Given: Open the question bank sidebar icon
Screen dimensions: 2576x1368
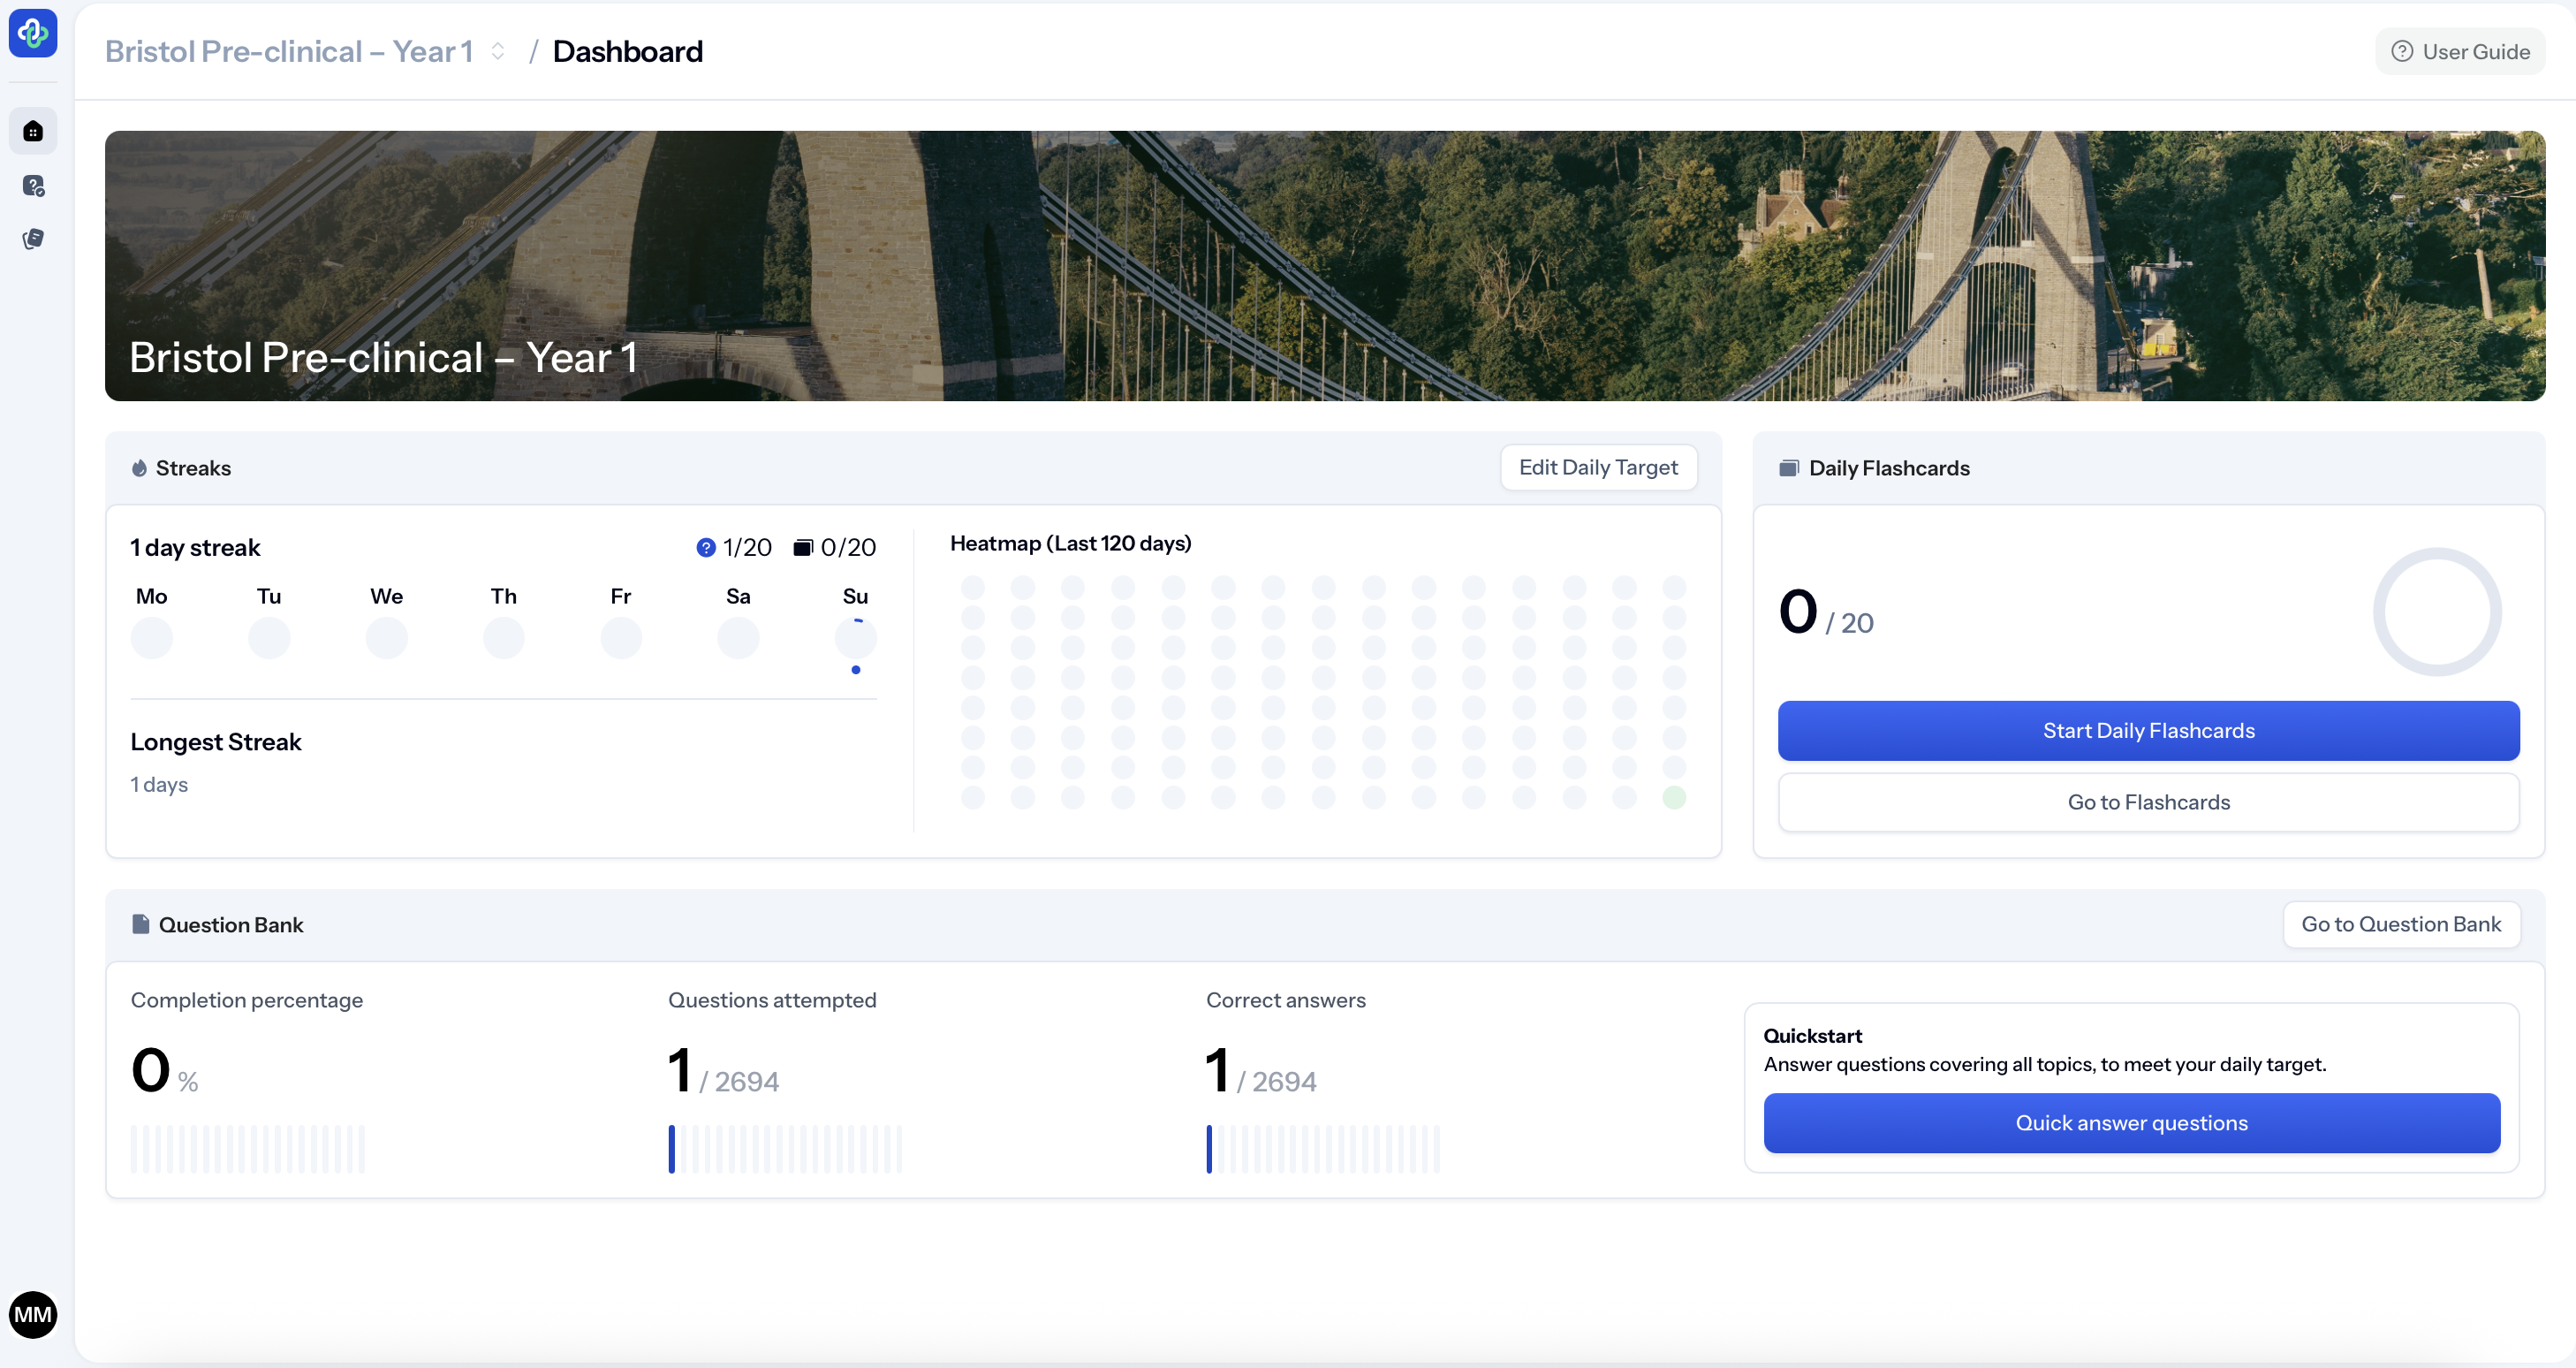Looking at the screenshot, I should pos(33,185).
